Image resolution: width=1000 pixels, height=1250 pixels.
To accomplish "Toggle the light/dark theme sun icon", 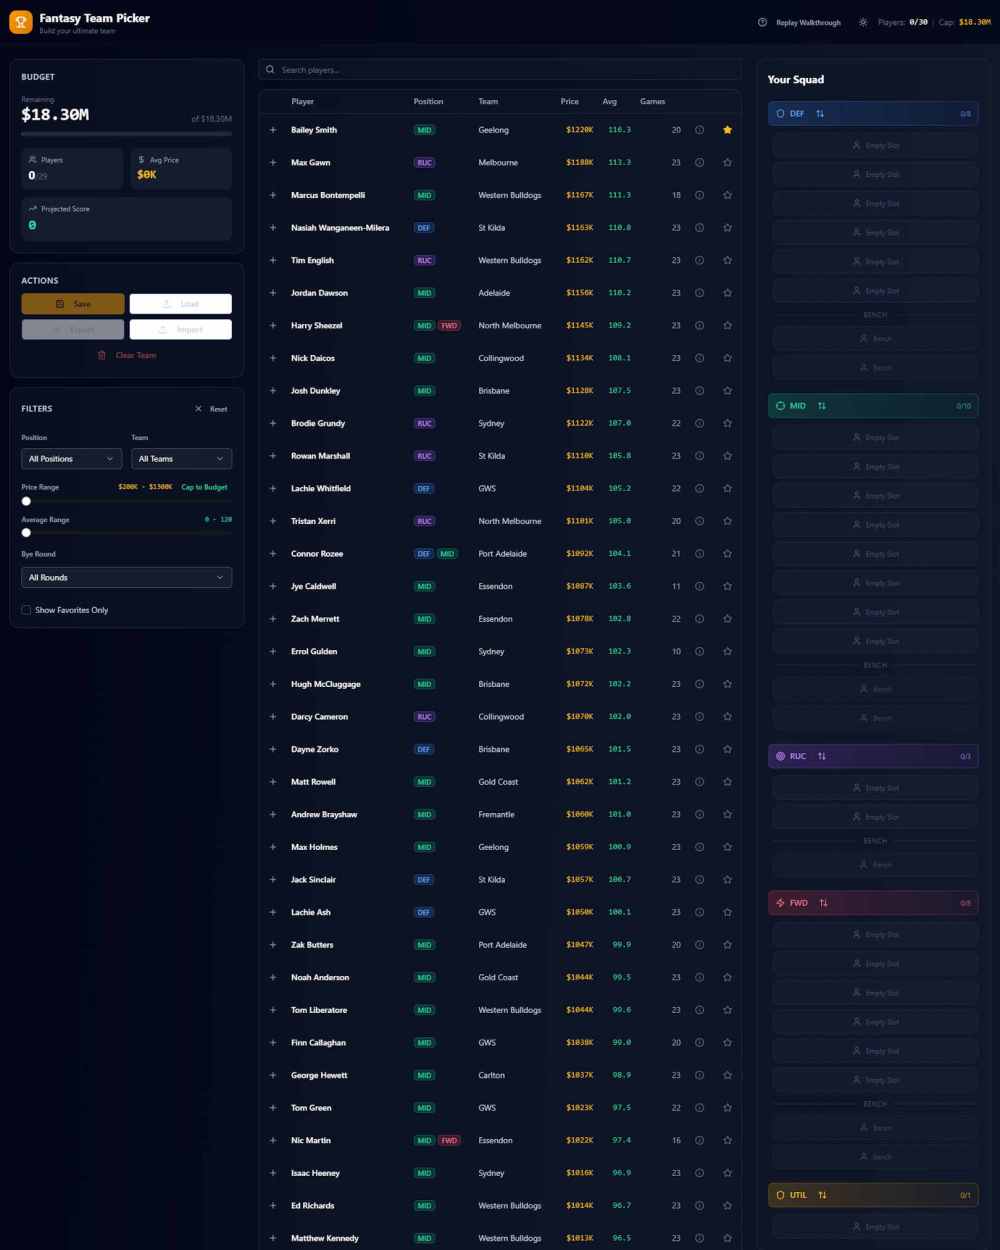I will point(863,22).
